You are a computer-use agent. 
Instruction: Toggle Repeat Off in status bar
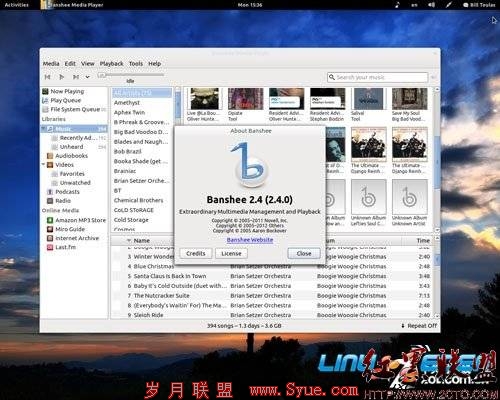(419, 326)
